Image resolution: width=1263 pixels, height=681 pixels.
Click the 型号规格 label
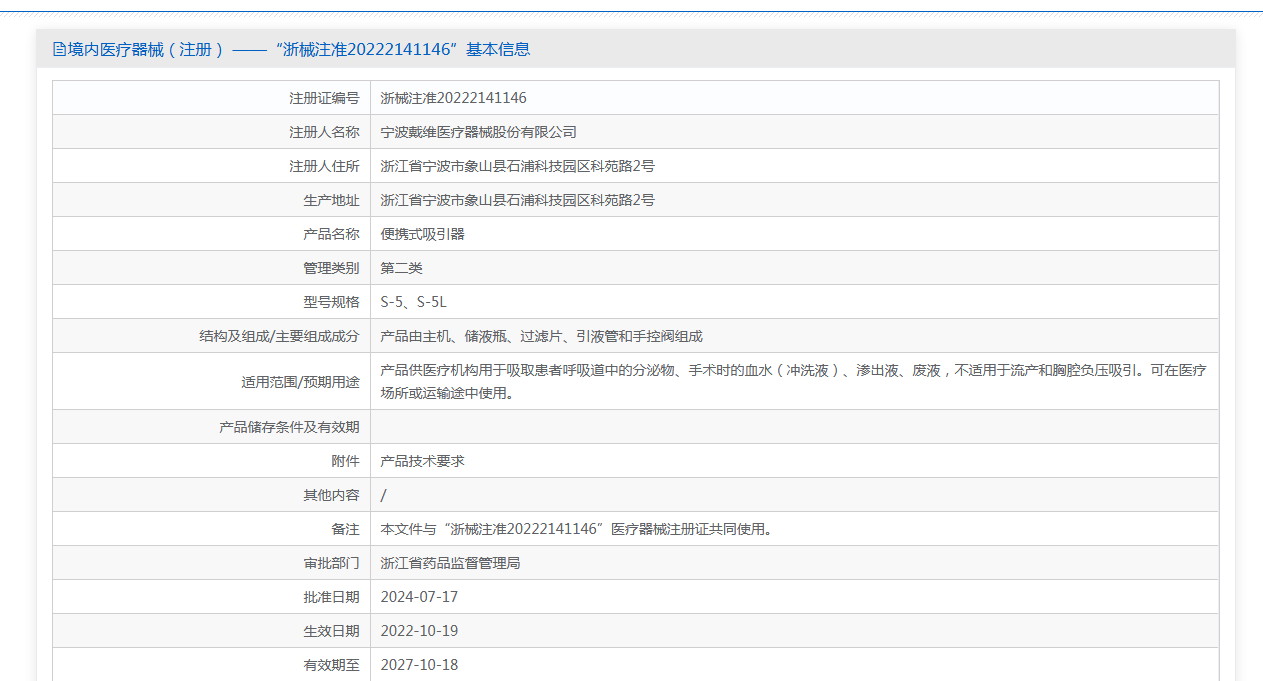click(x=331, y=302)
